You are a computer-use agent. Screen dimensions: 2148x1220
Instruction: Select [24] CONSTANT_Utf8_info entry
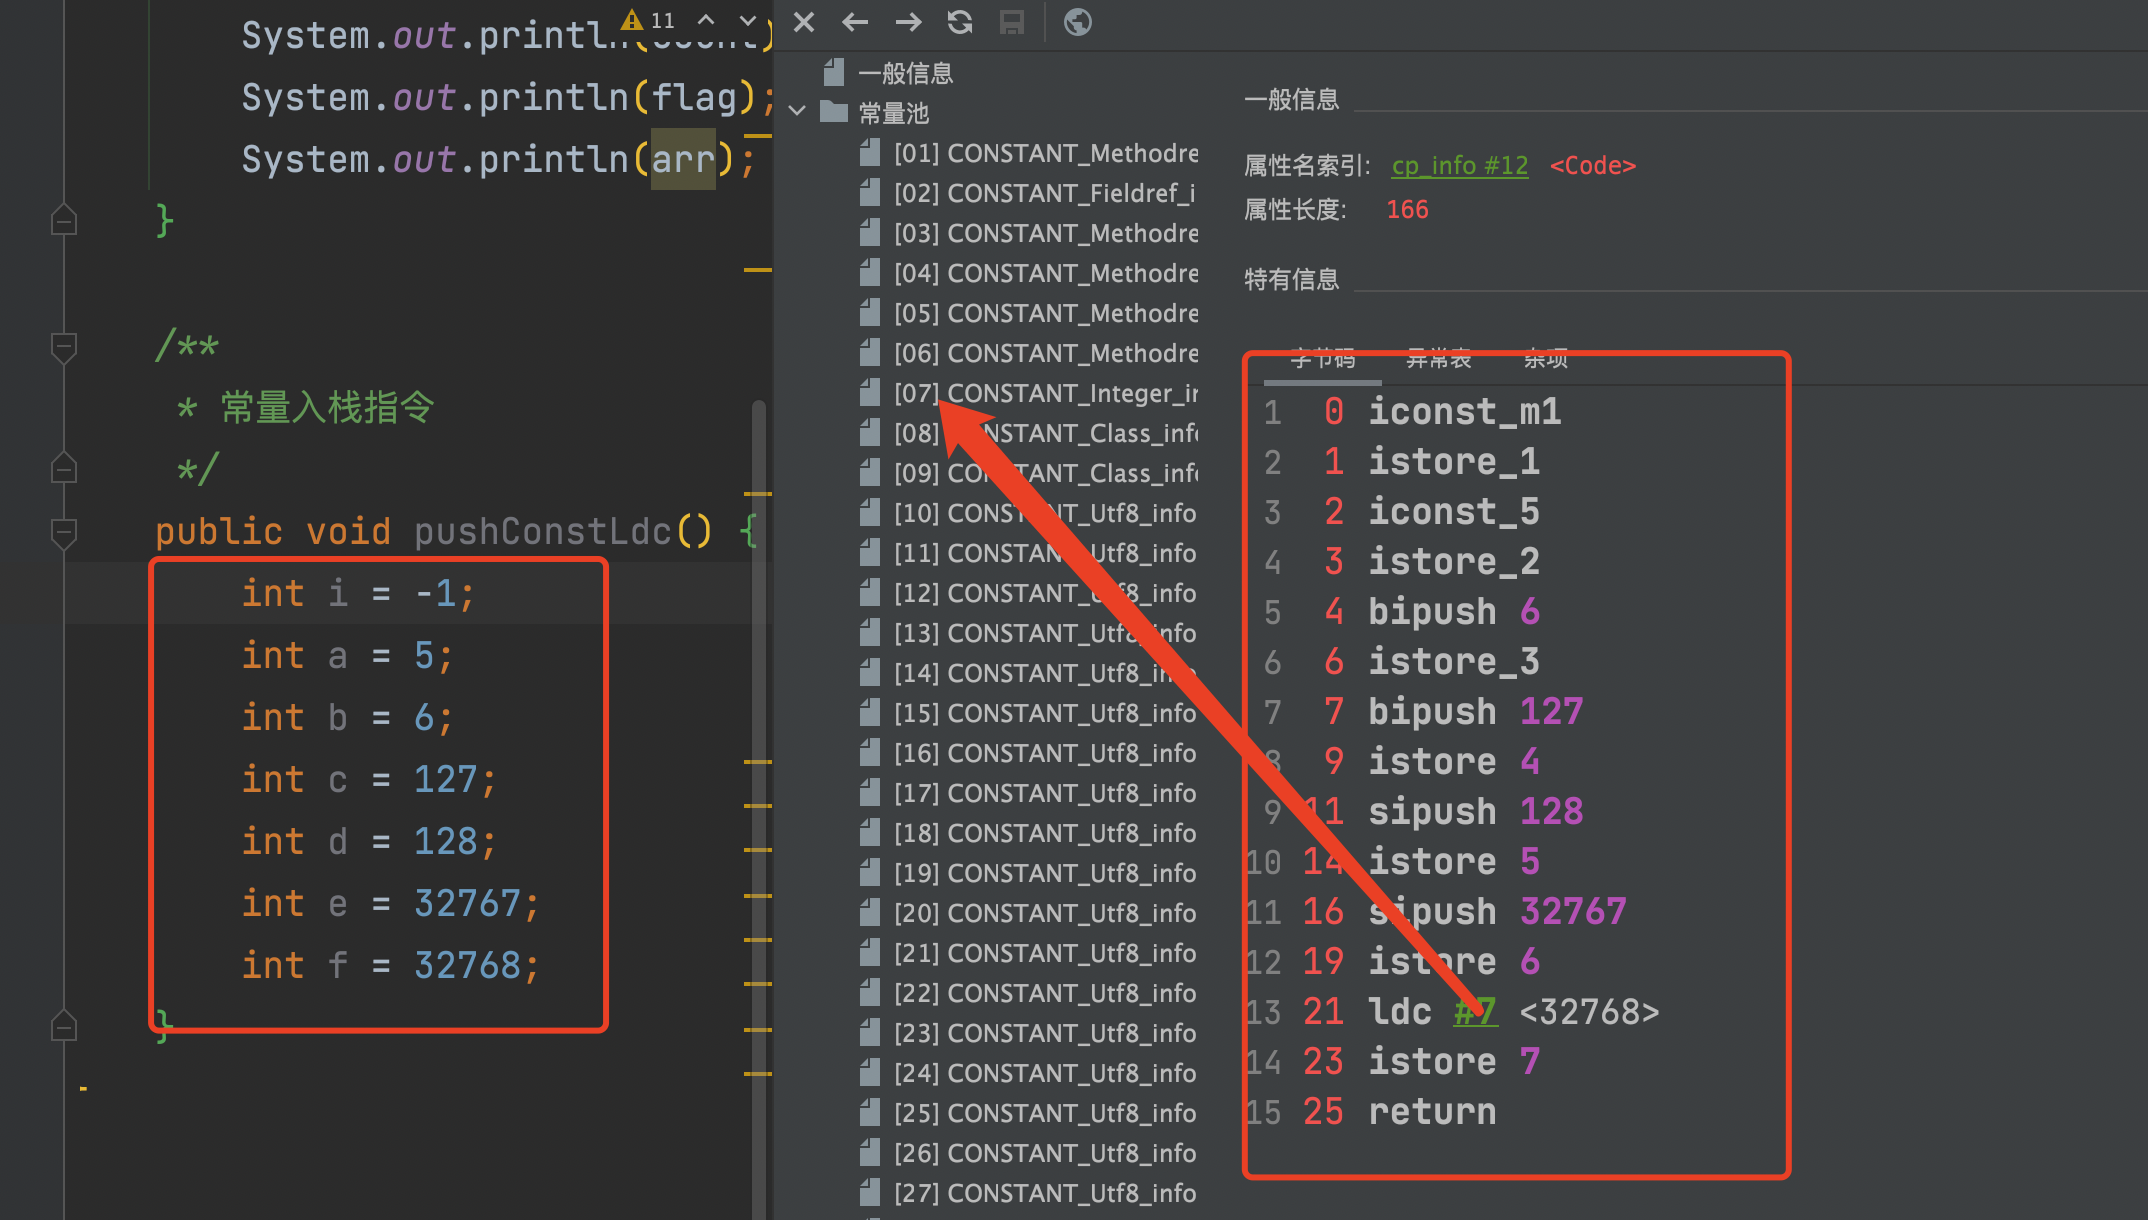(x=1028, y=1073)
